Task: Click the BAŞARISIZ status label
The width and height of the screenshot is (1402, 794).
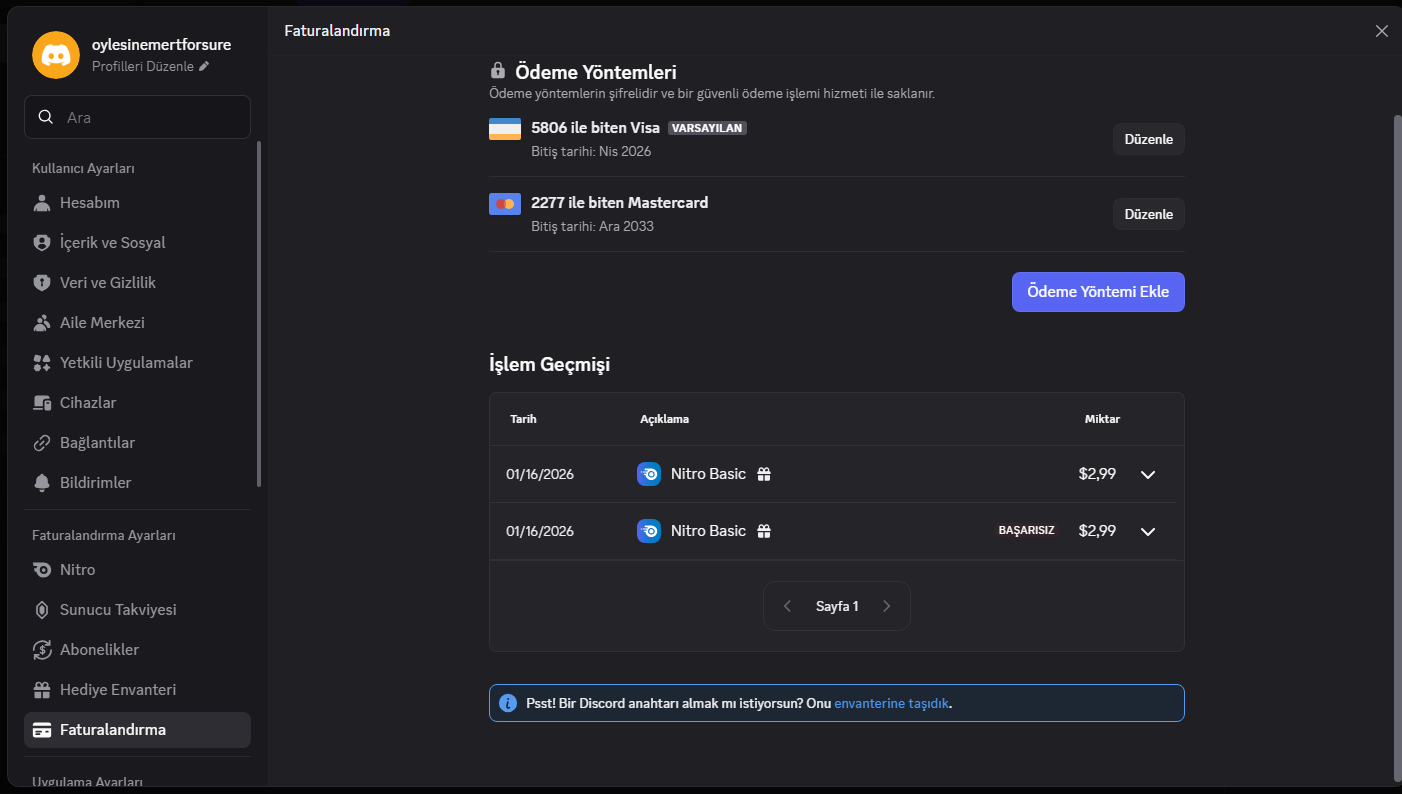Action: 1026,531
